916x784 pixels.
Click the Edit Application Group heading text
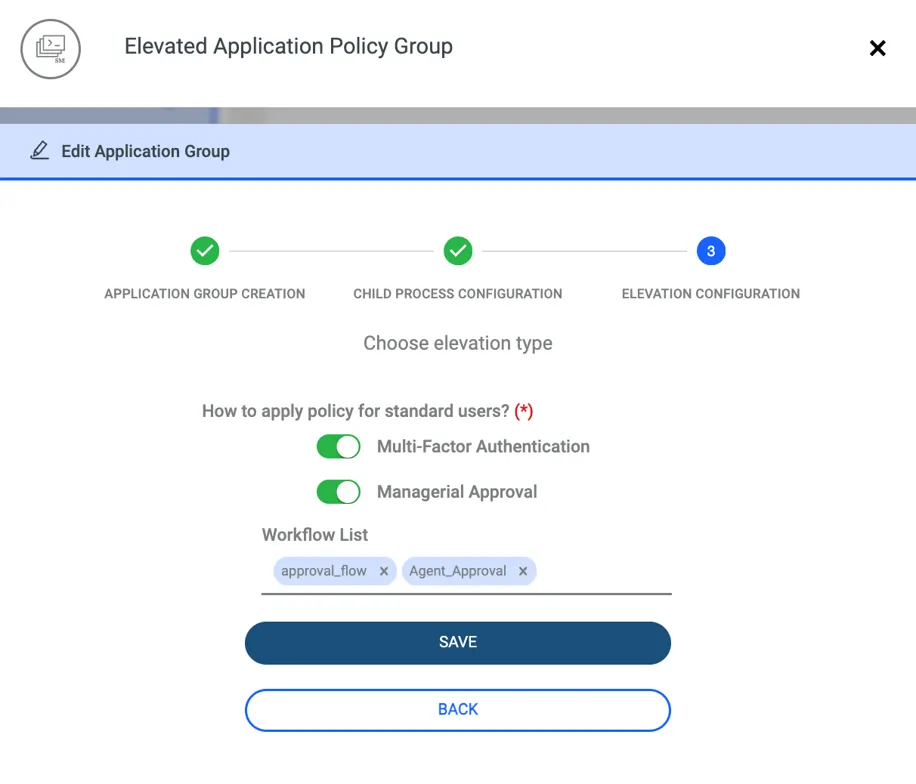coord(145,151)
